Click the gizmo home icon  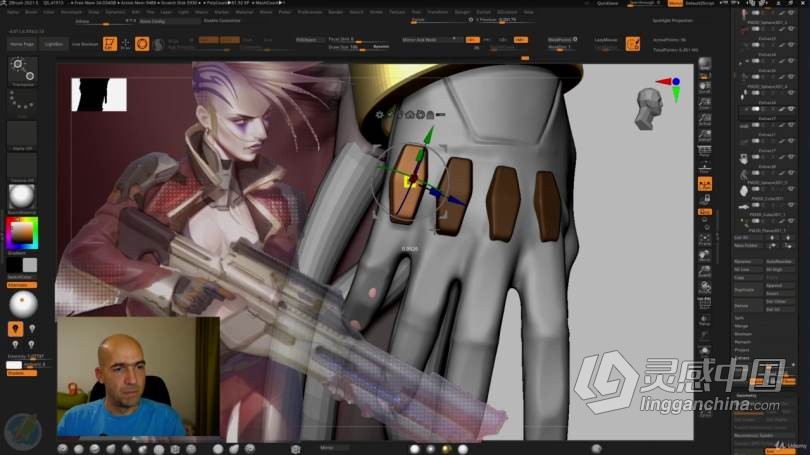[x=410, y=115]
